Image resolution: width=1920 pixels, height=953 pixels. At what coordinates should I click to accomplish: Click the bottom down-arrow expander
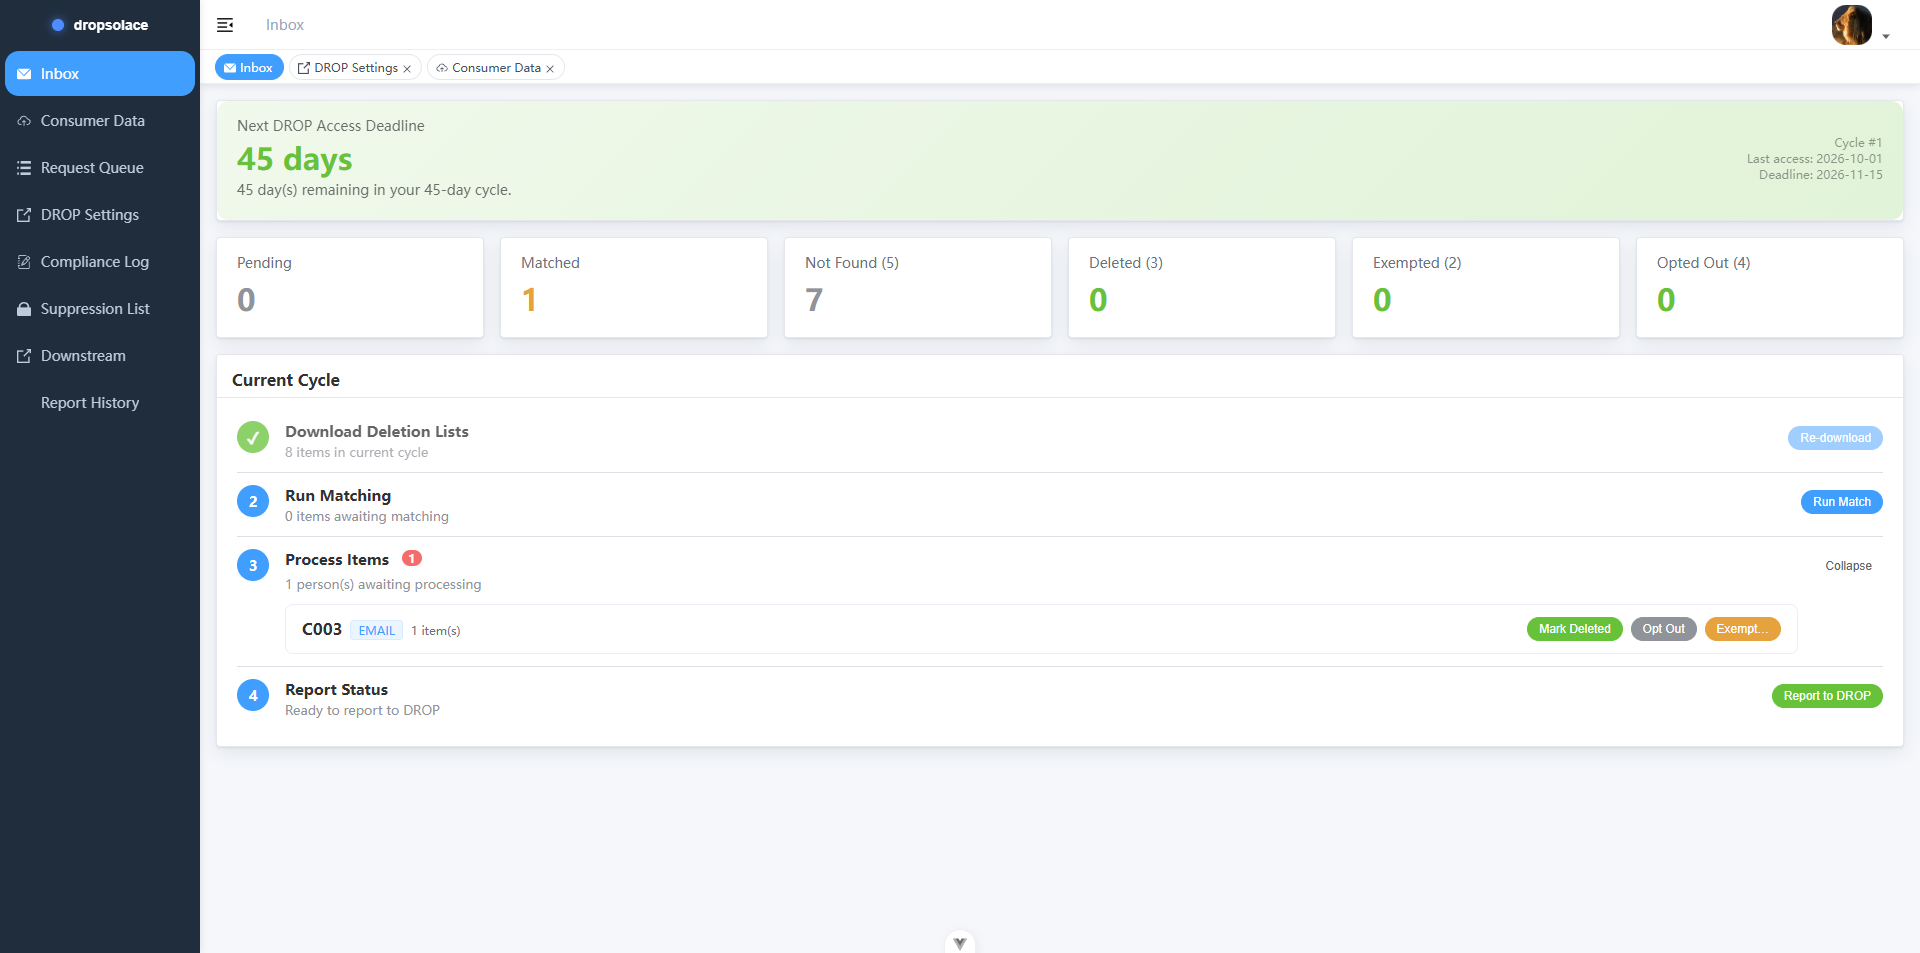tap(960, 942)
